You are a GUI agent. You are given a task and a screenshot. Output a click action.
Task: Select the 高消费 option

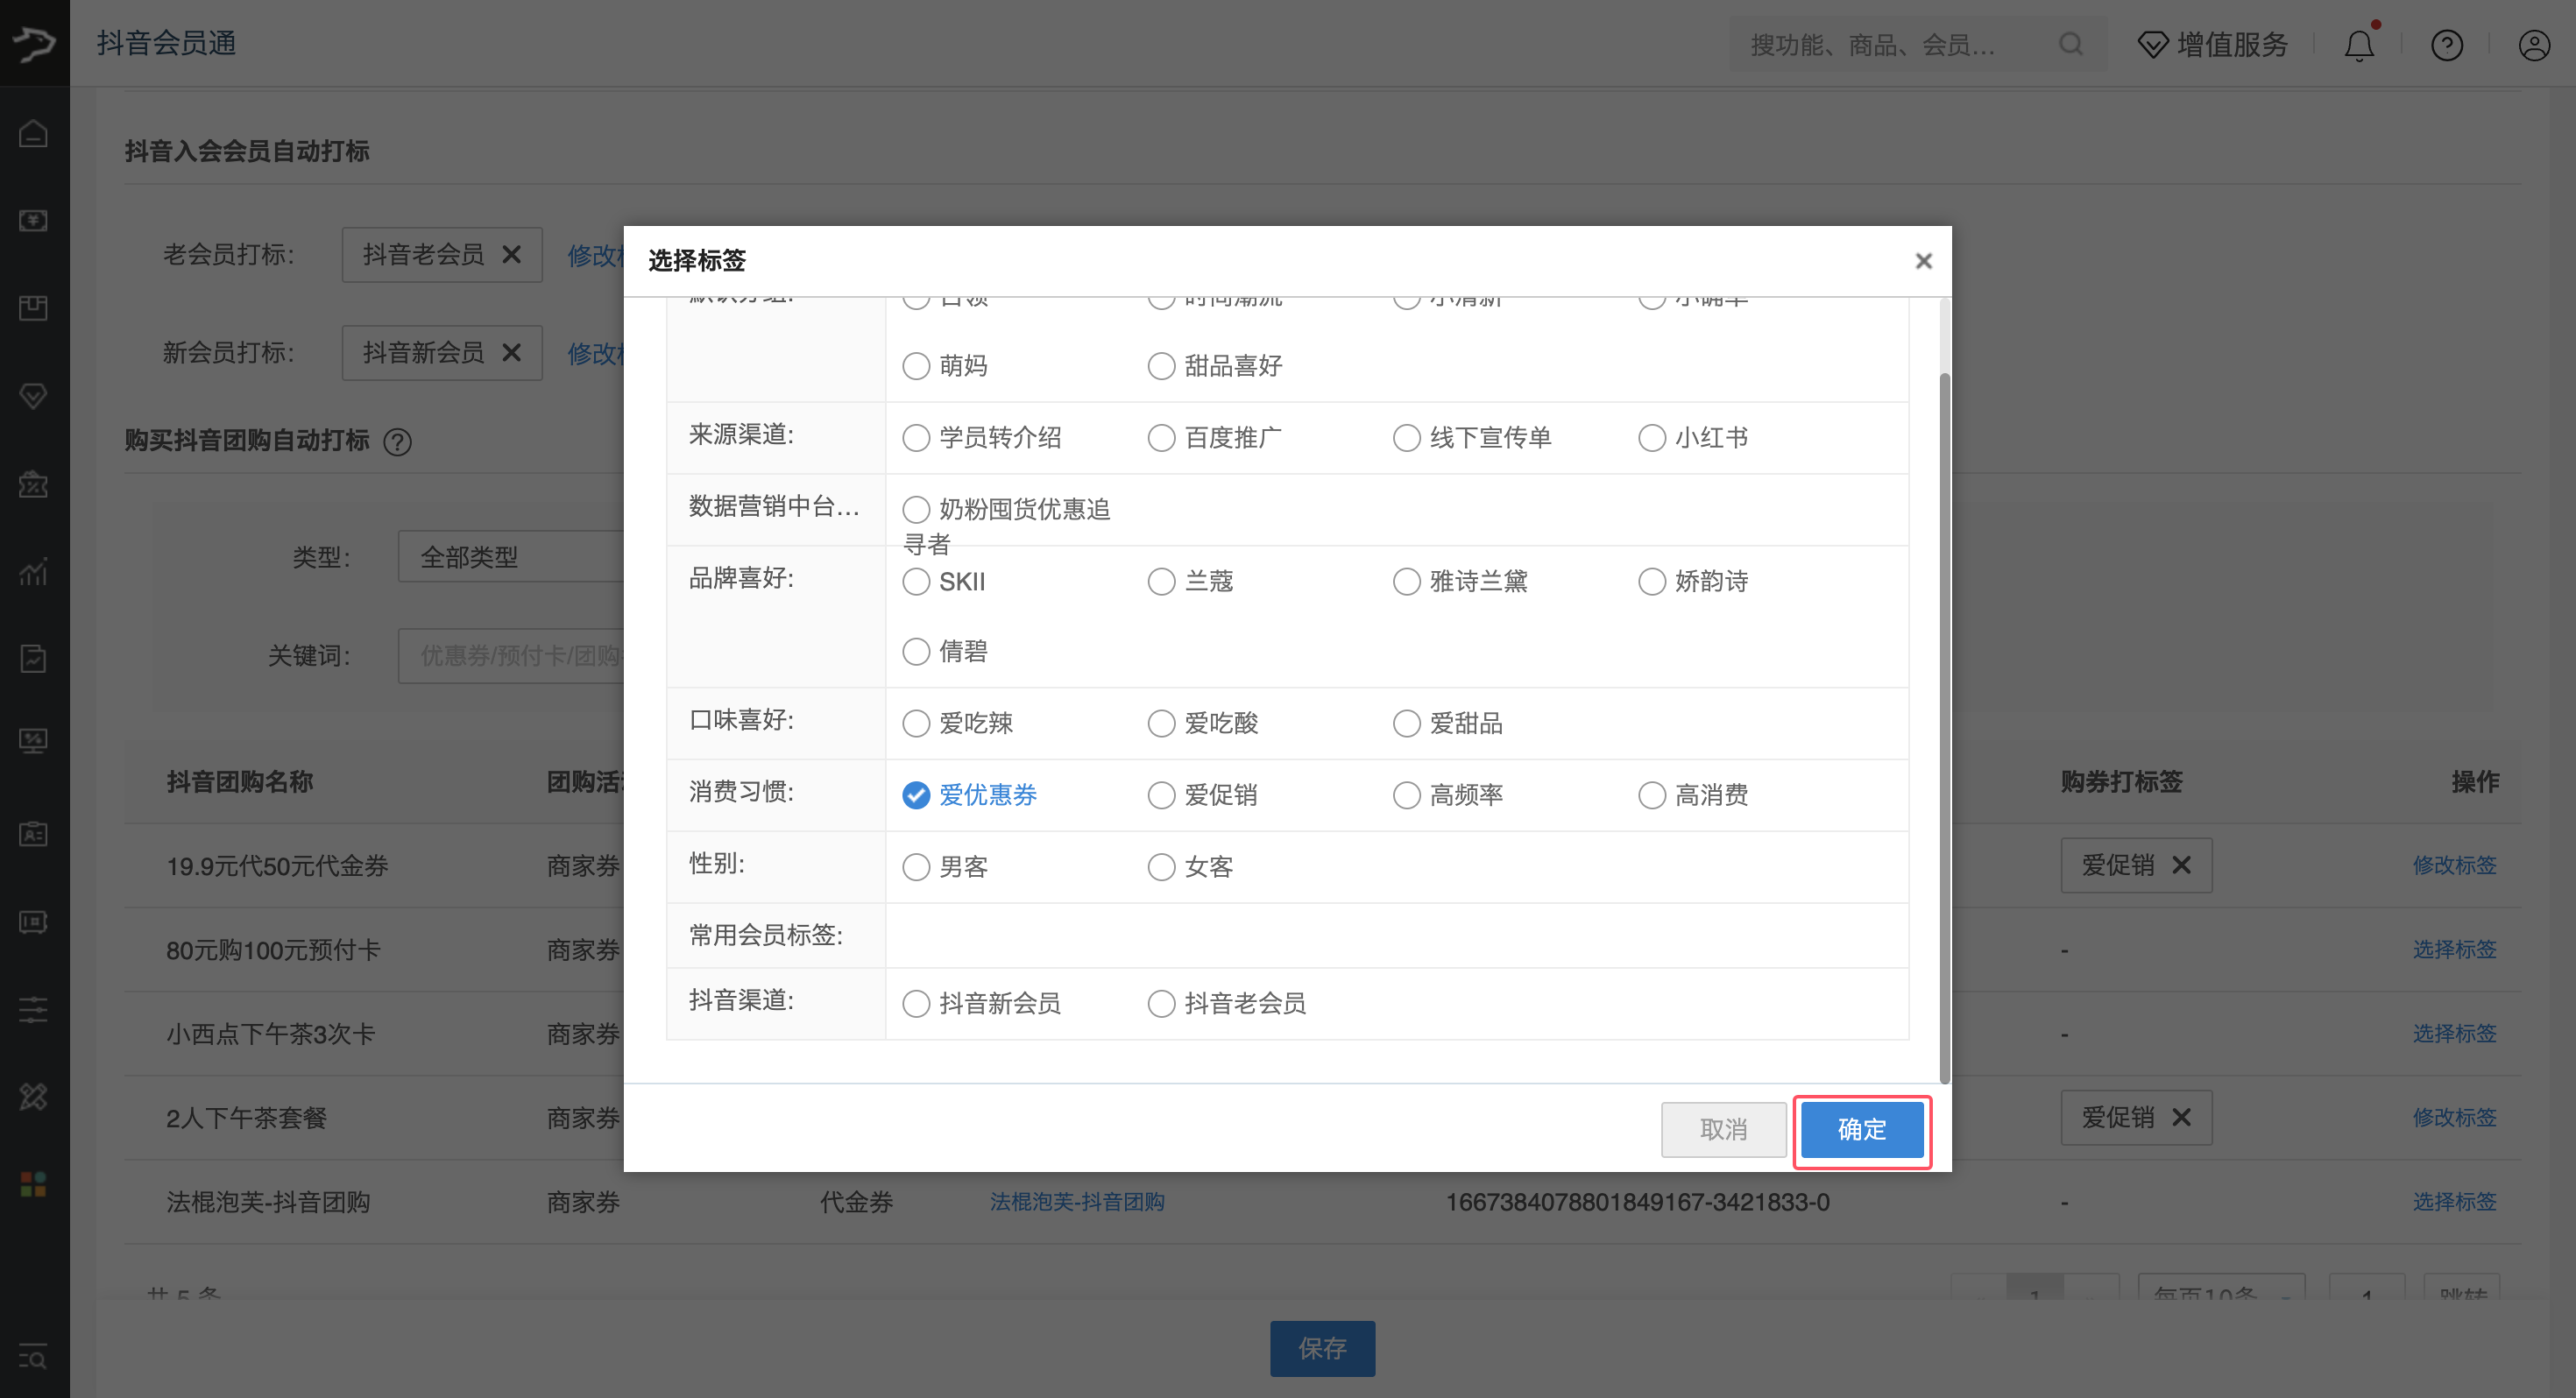click(1693, 796)
